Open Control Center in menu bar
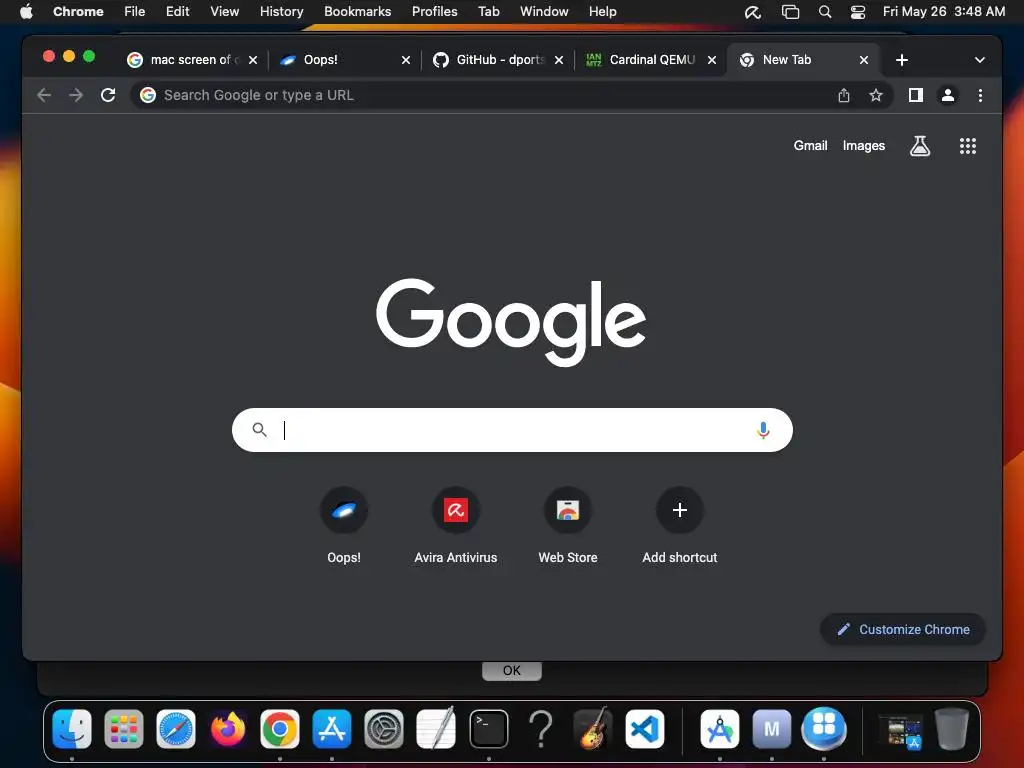The height and width of the screenshot is (768, 1024). click(857, 12)
